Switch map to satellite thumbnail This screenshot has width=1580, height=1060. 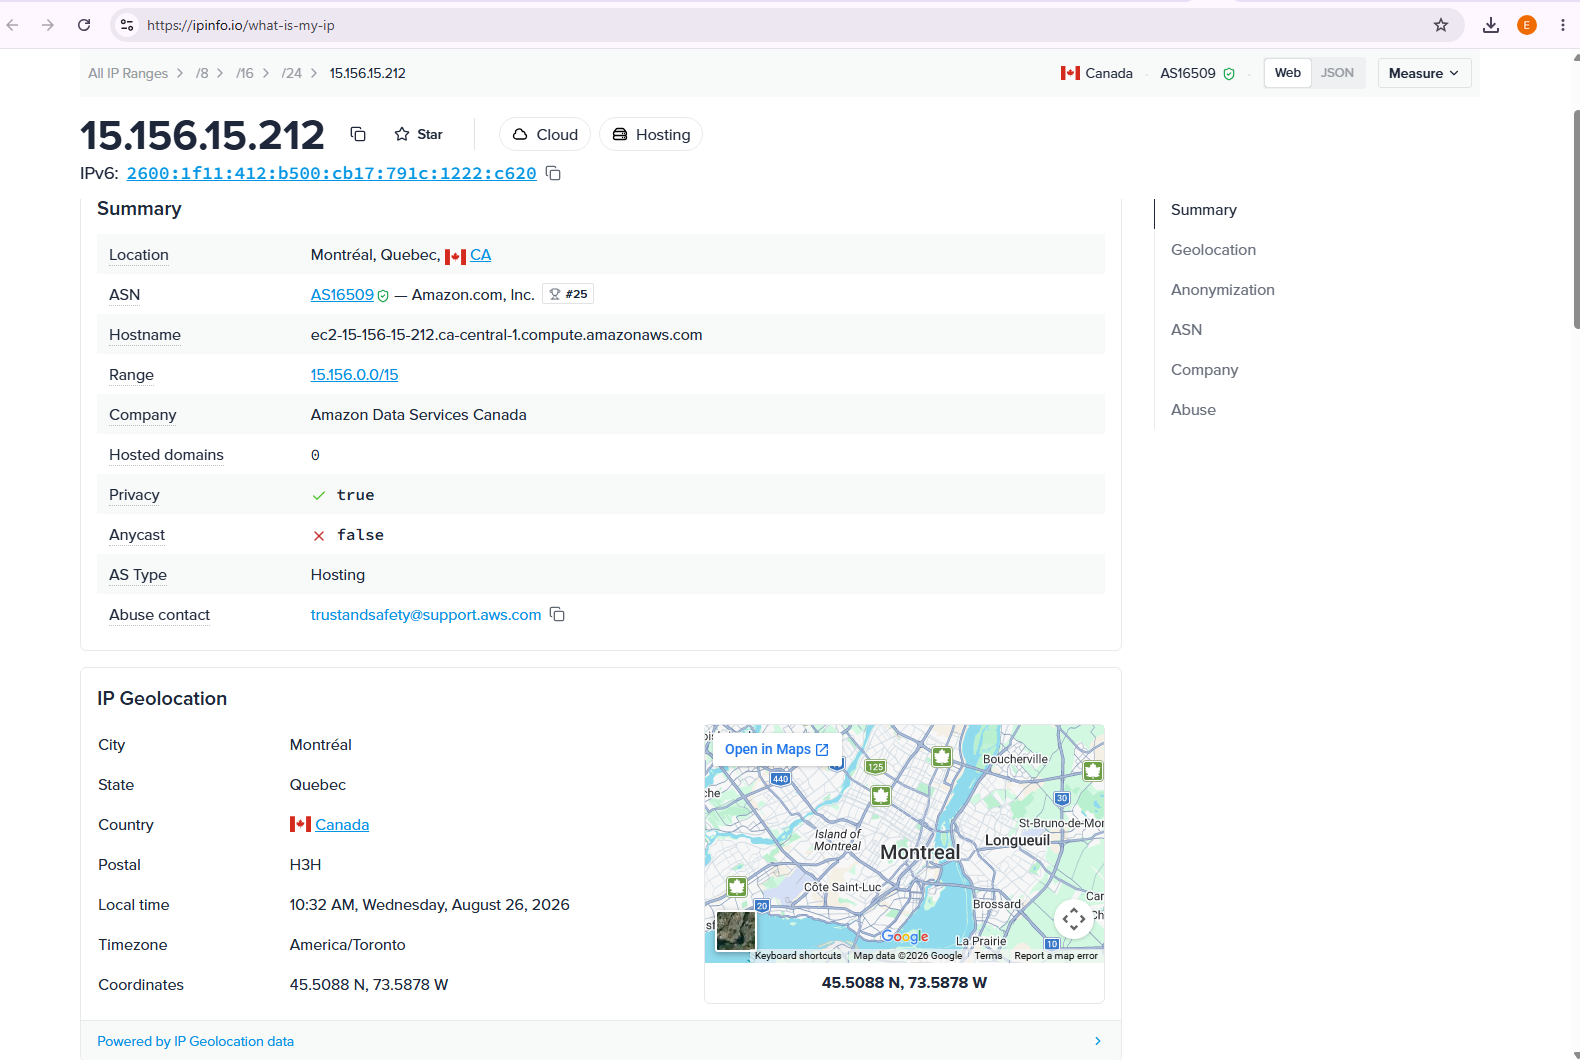(x=736, y=930)
